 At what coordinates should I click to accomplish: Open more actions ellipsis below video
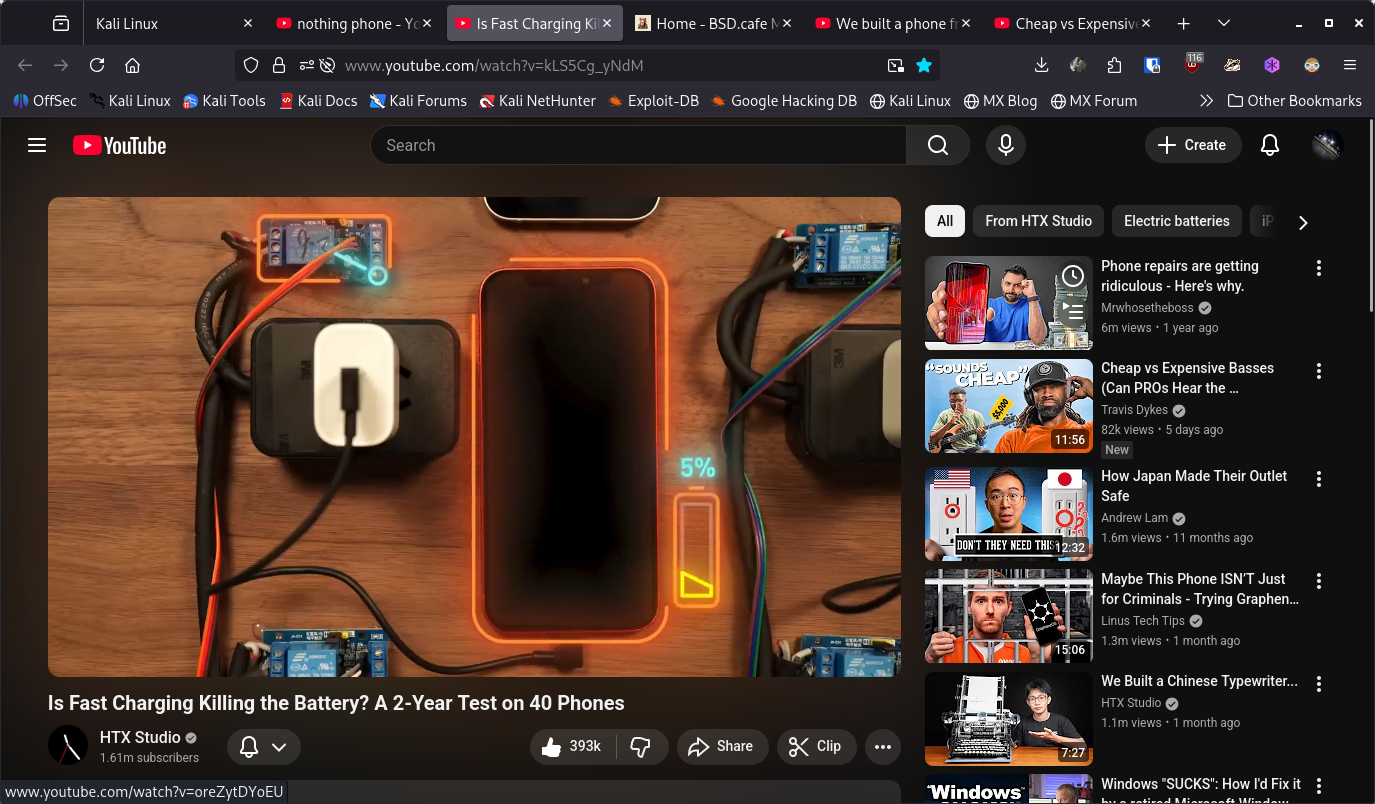pos(882,747)
